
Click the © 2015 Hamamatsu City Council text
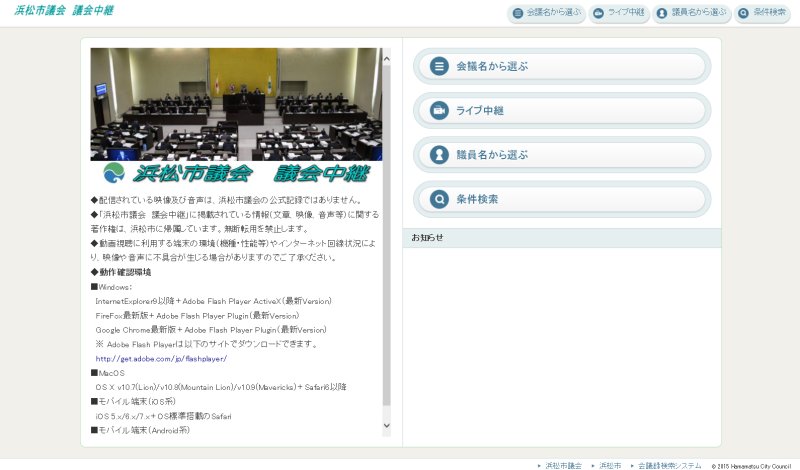[751, 466]
